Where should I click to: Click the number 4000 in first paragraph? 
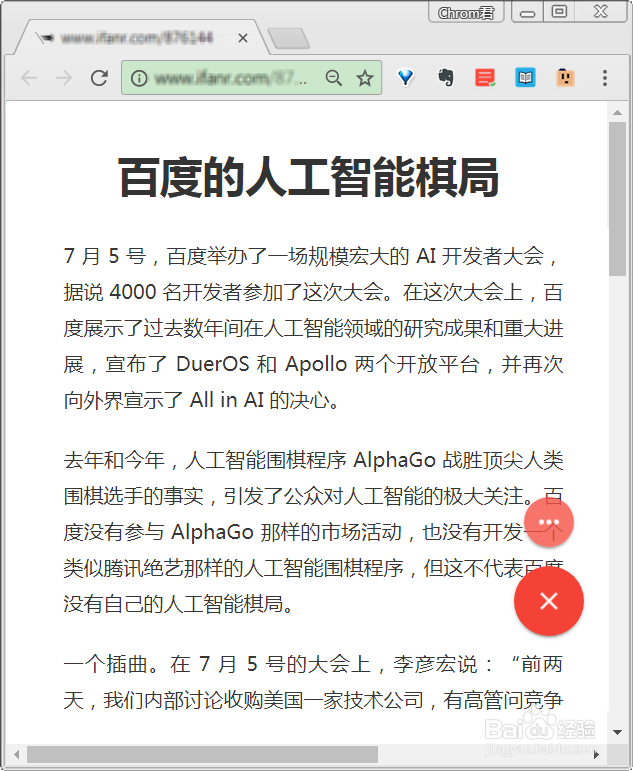[x=133, y=292]
